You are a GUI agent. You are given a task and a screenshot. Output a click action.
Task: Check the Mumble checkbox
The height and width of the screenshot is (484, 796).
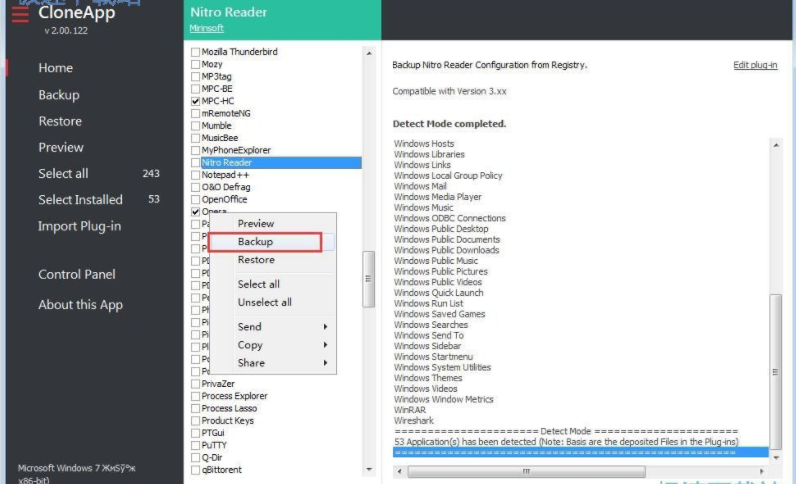pyautogui.click(x=195, y=125)
